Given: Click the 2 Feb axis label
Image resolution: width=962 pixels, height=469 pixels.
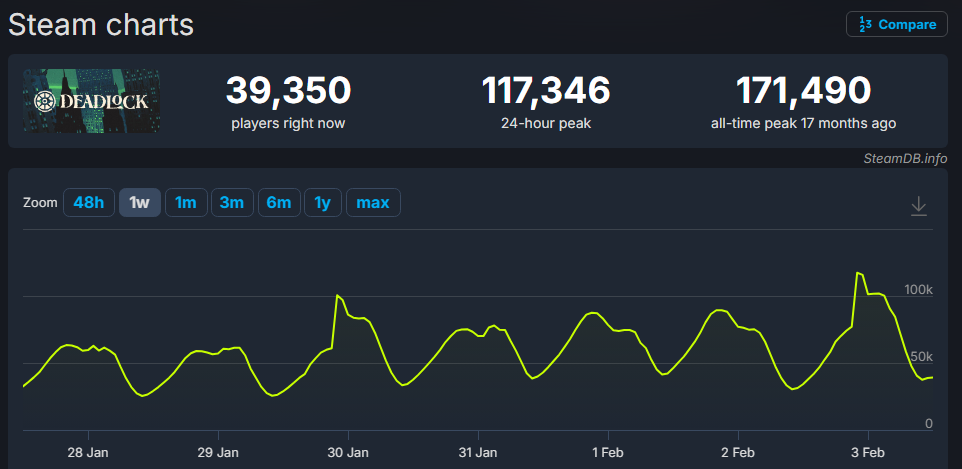Looking at the screenshot, I should [x=738, y=454].
